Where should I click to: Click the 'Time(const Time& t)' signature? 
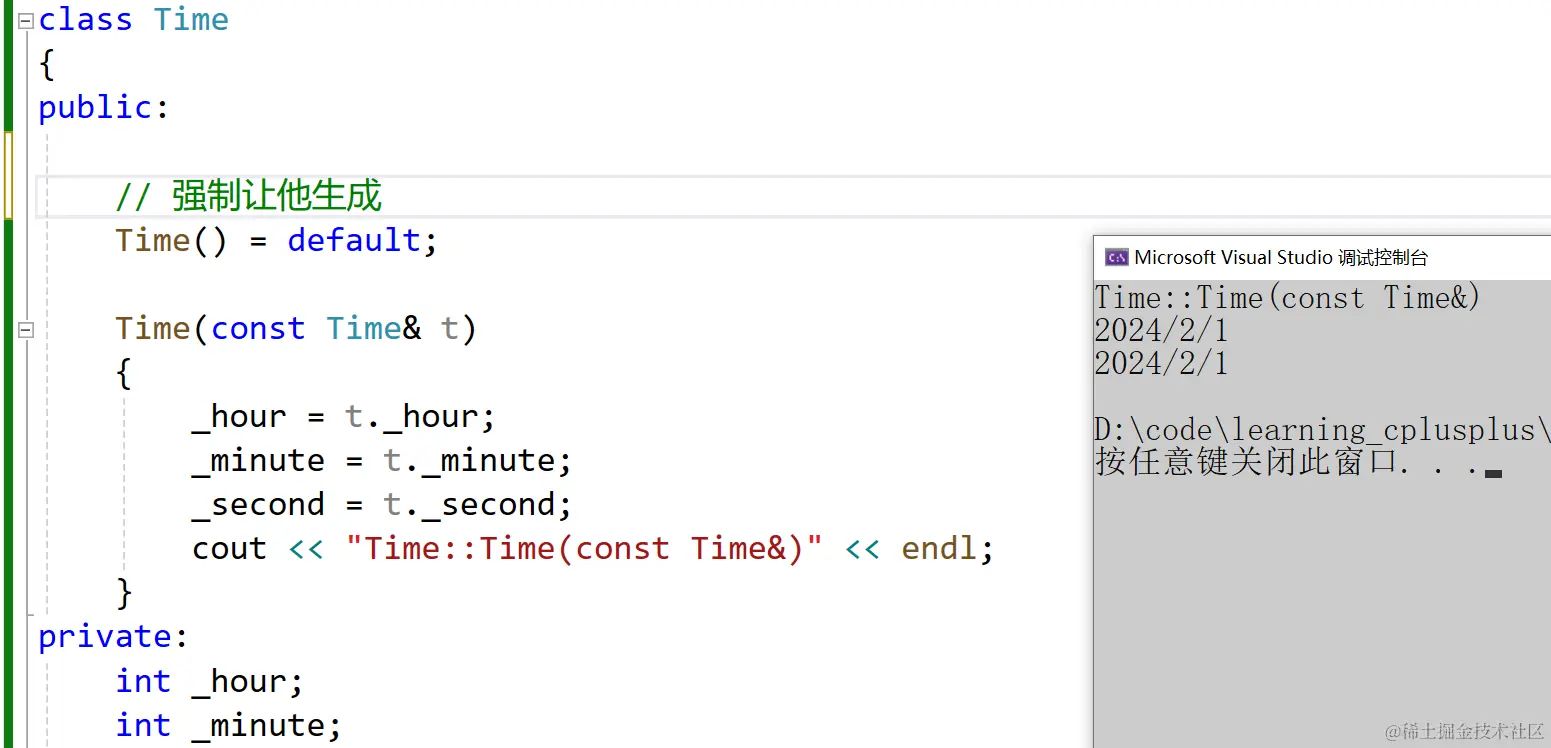[x=296, y=329]
